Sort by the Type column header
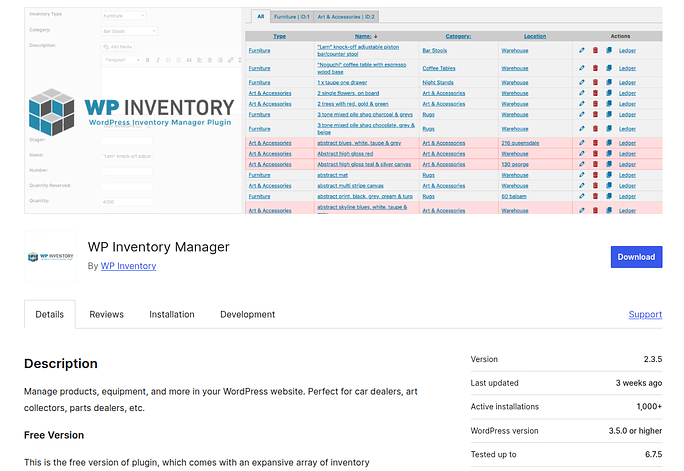684x471 pixels. click(279, 36)
